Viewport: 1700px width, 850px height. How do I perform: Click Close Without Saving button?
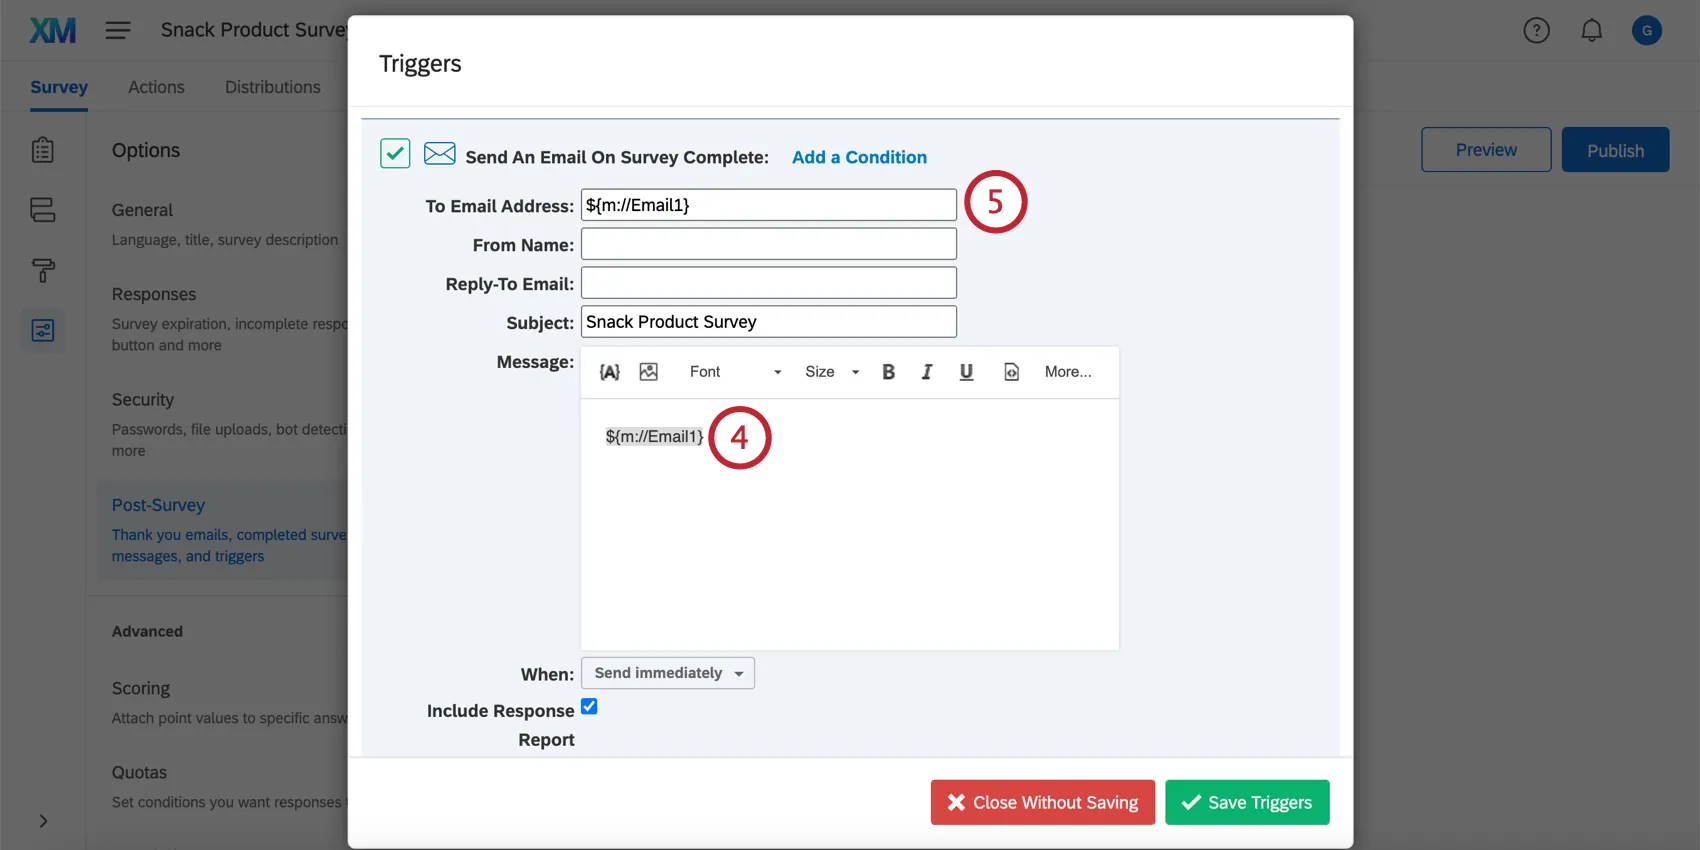pyautogui.click(x=1042, y=802)
